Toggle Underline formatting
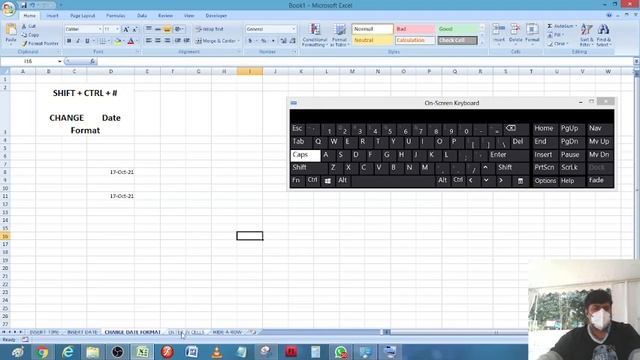This screenshot has width=640, height=360. tap(87, 41)
